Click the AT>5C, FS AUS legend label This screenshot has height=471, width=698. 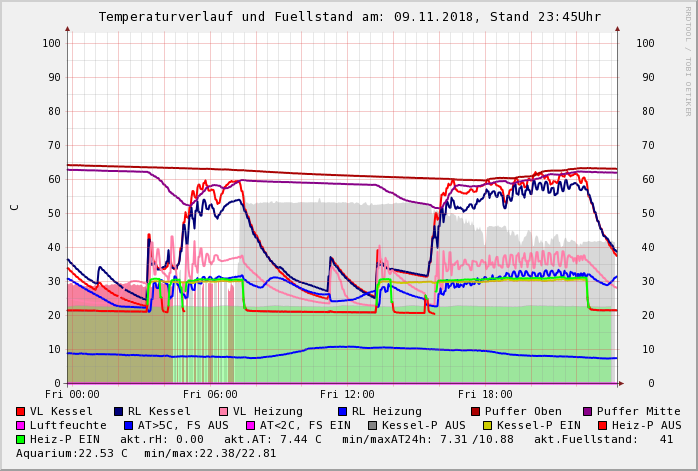pyautogui.click(x=183, y=426)
